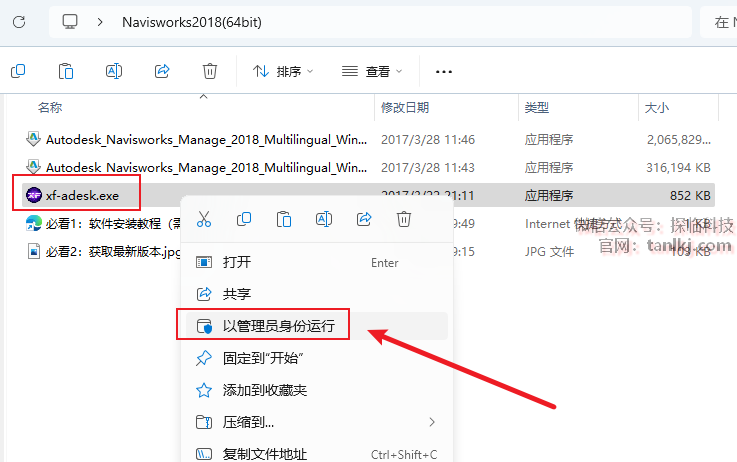Screen dimensions: 737x462
Task: Open the 排序 sort dropdown
Action: coord(283,71)
